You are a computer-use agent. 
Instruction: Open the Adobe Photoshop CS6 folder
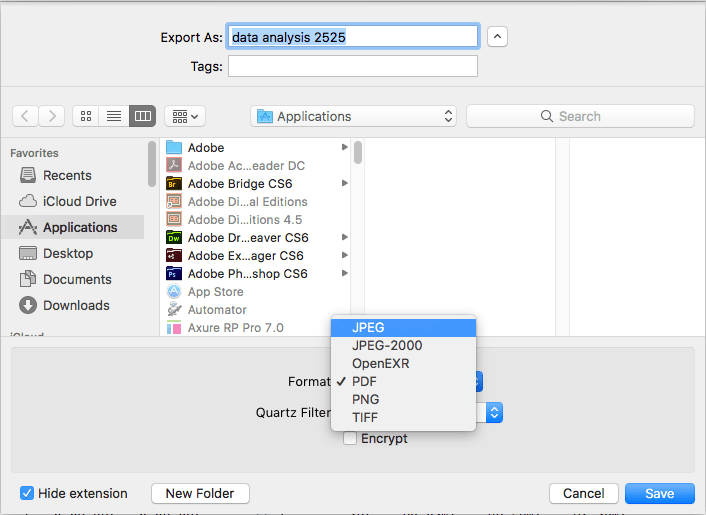pos(255,274)
